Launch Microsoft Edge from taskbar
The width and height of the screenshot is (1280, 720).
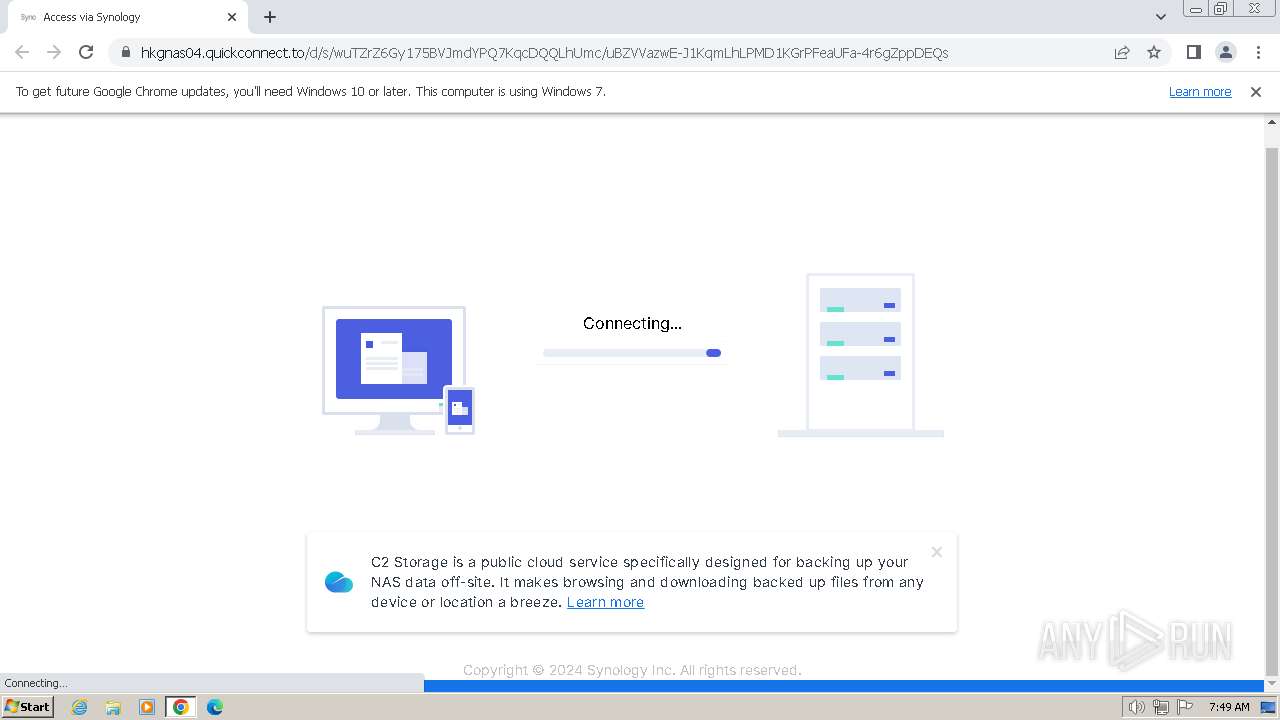pyautogui.click(x=215, y=707)
